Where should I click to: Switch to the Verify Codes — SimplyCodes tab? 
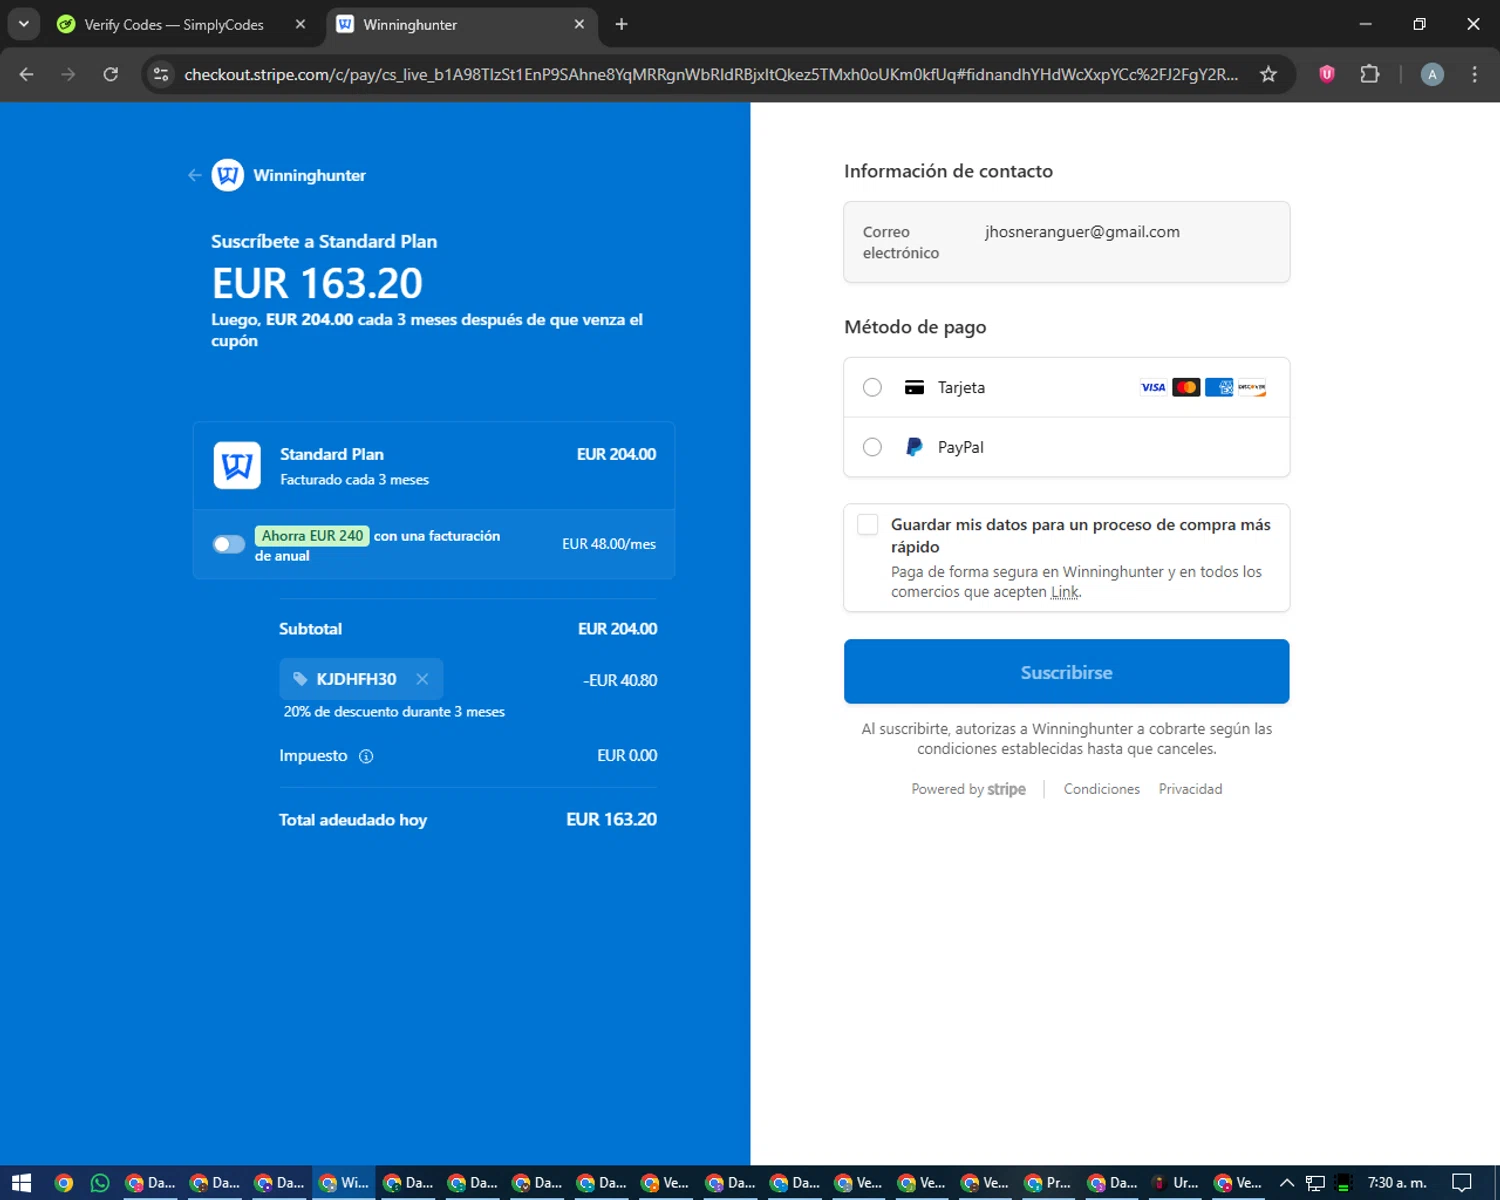tap(174, 25)
